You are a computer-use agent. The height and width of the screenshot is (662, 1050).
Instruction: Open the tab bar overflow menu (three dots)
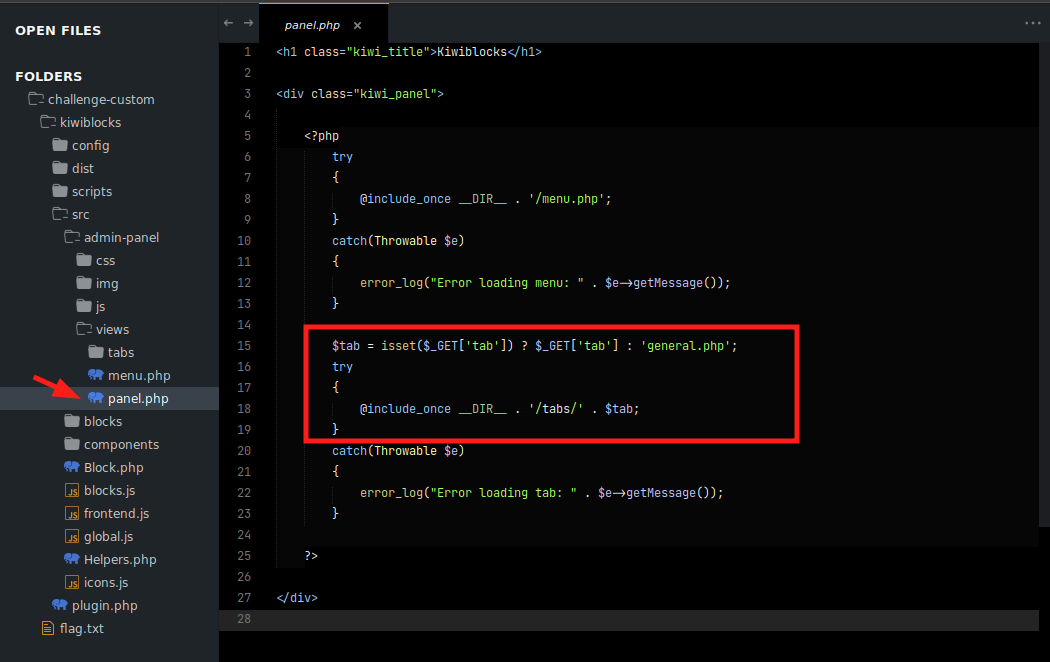1033,23
